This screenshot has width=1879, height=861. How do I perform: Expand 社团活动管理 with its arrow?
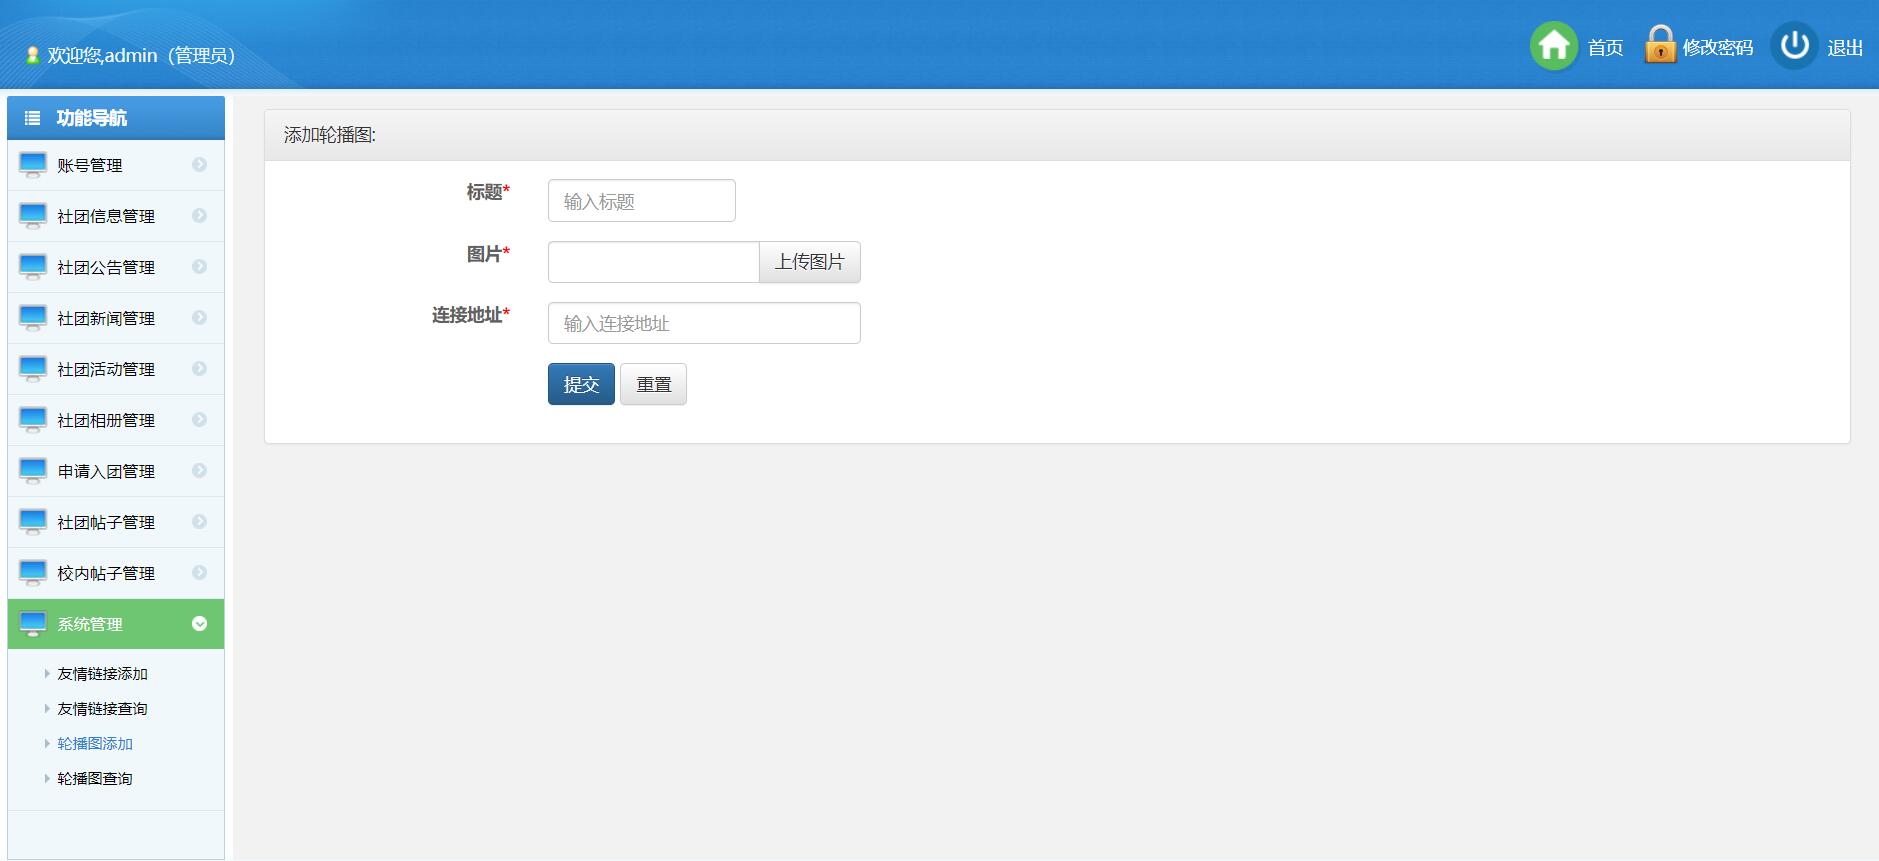199,369
